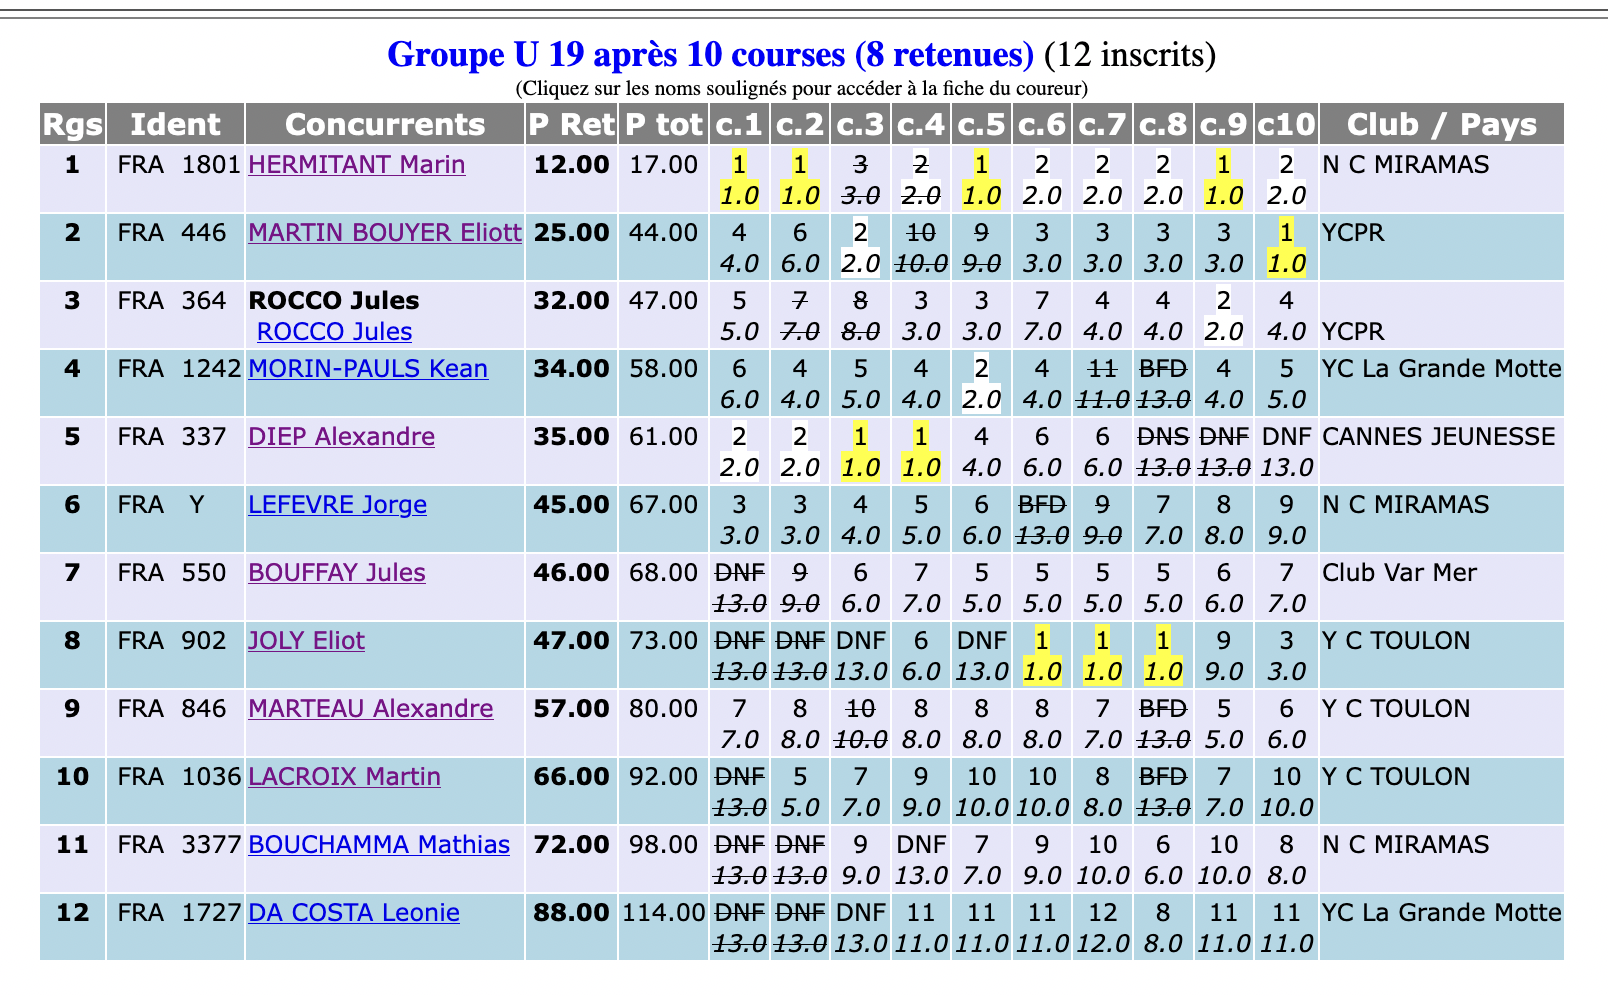Click N C MIRAMAS club in HERMITANT row
This screenshot has width=1608, height=996.
tap(1405, 164)
